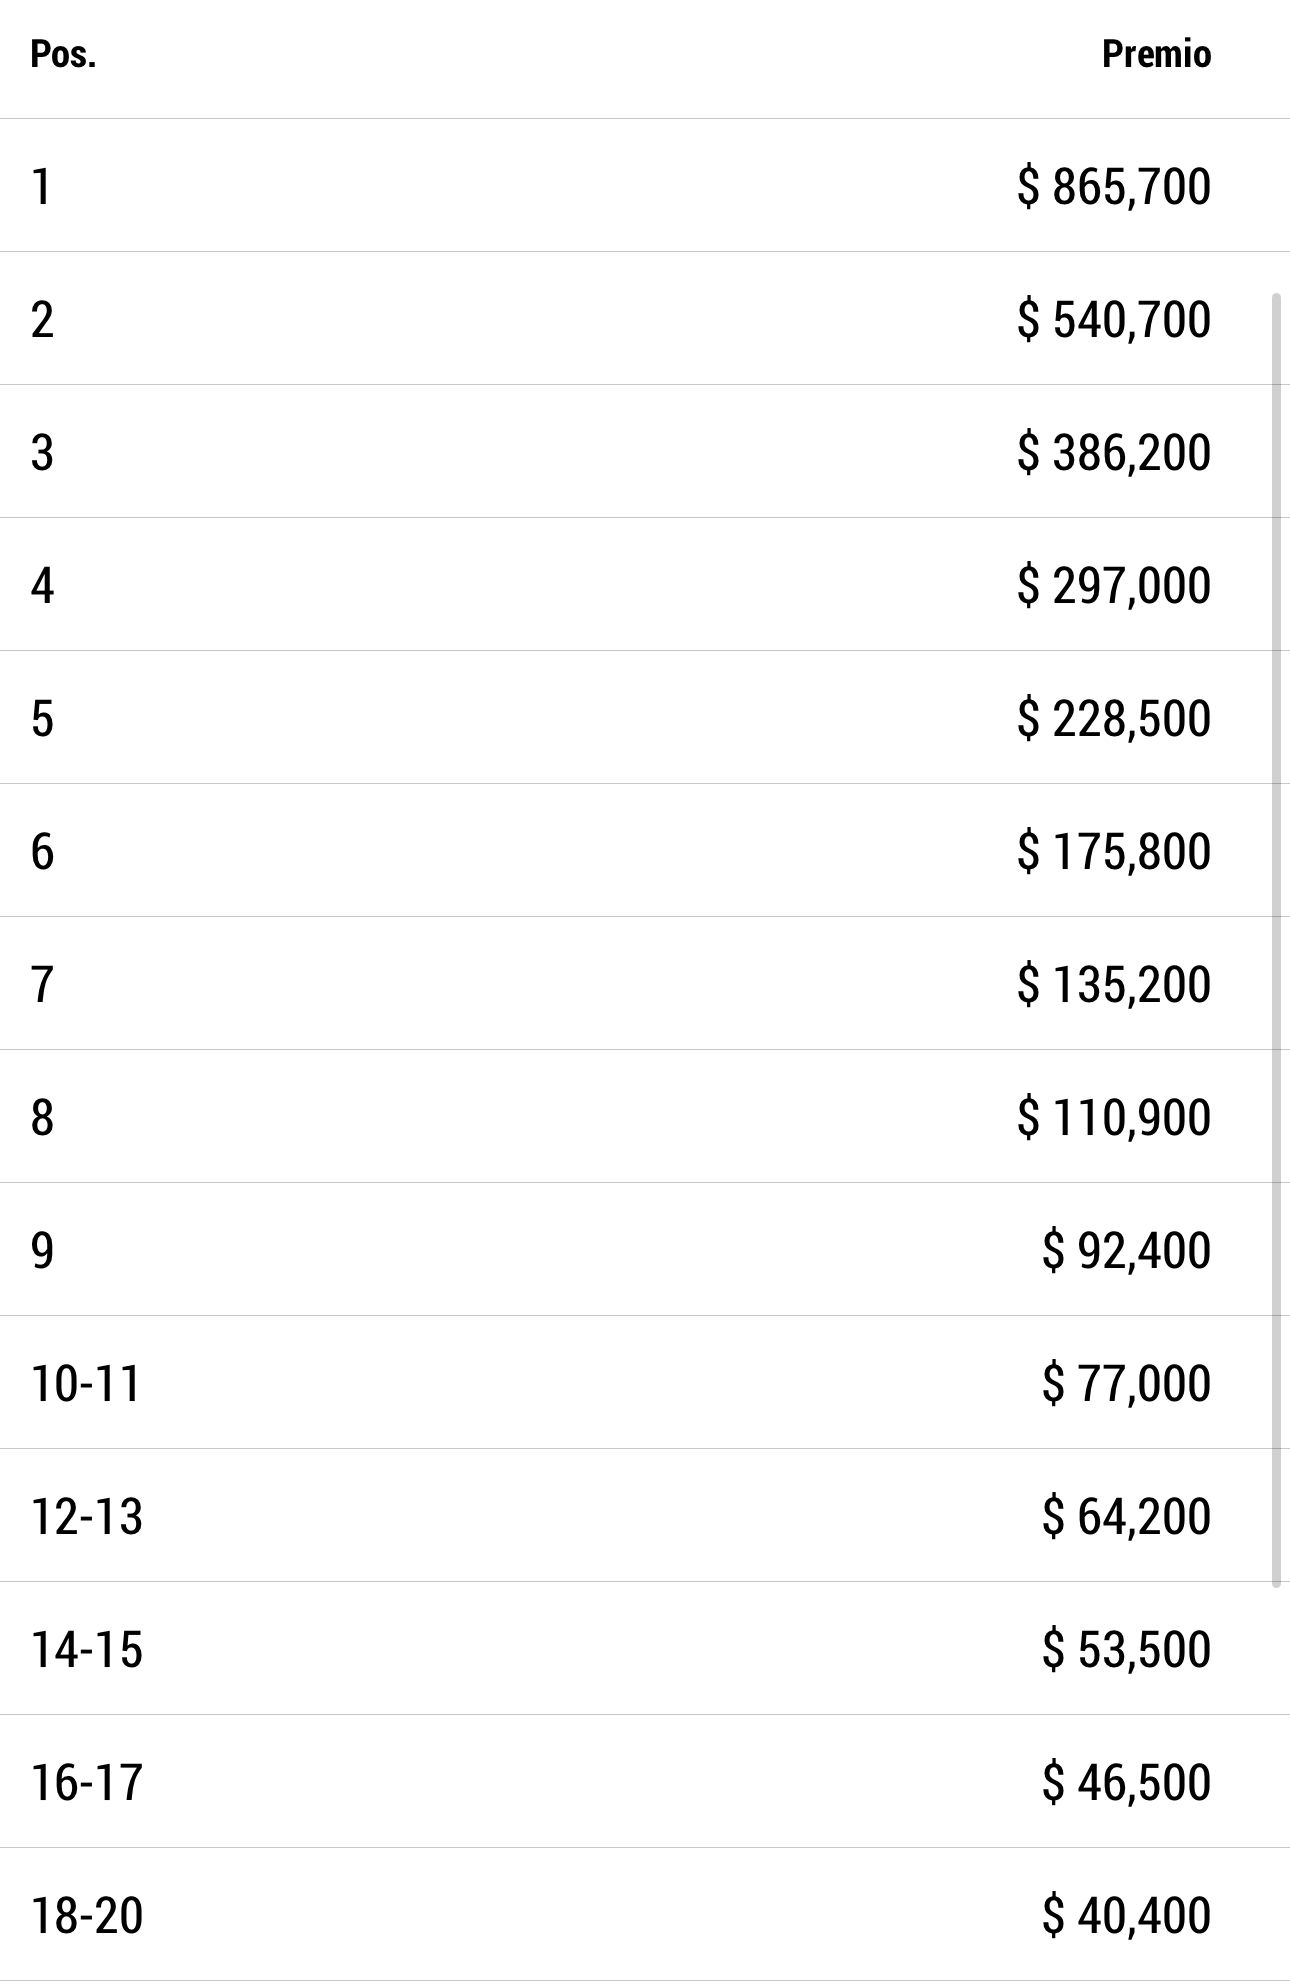This screenshot has width=1290, height=1981.
Task: Select the position 1 row
Action: [x=645, y=186]
